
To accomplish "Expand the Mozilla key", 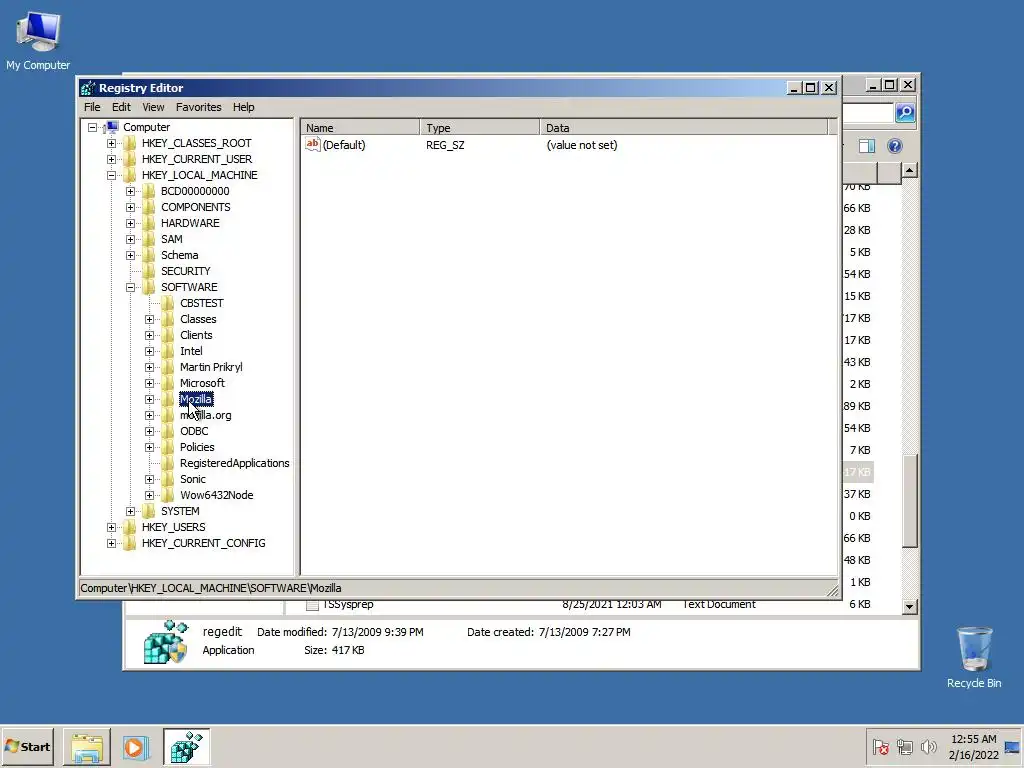I will click(150, 399).
